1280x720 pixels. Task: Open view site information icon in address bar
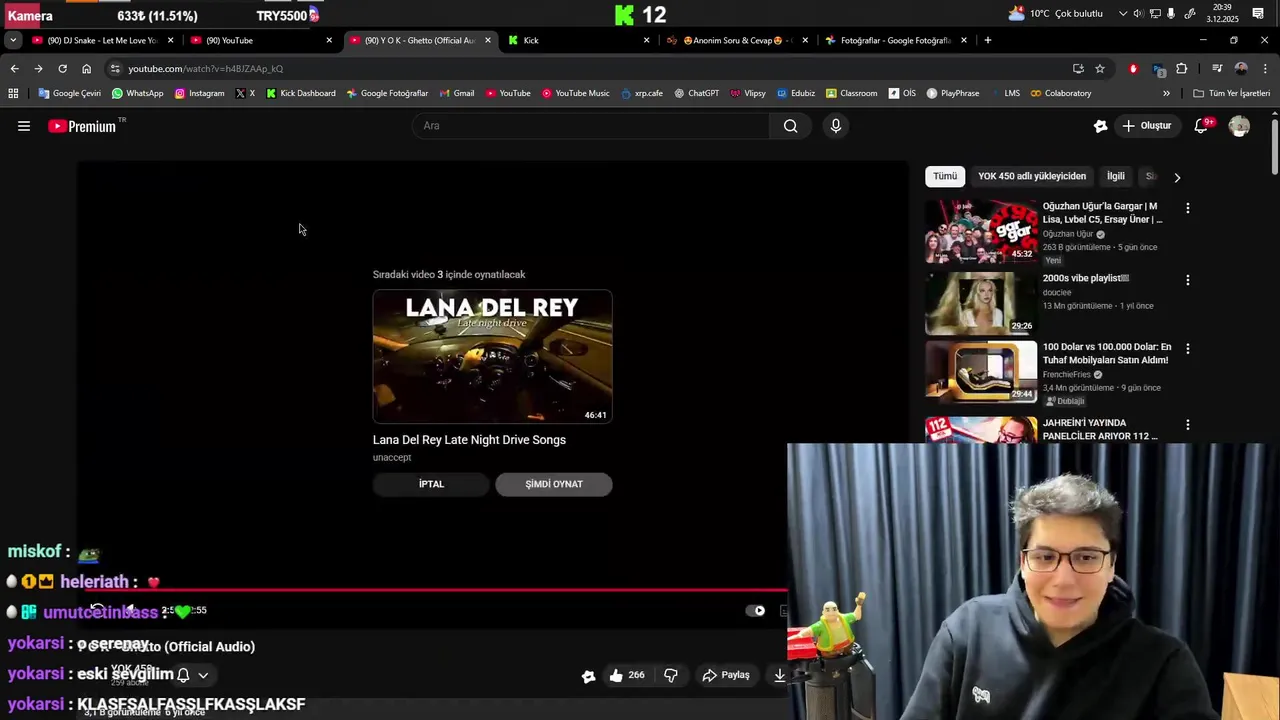(x=115, y=68)
